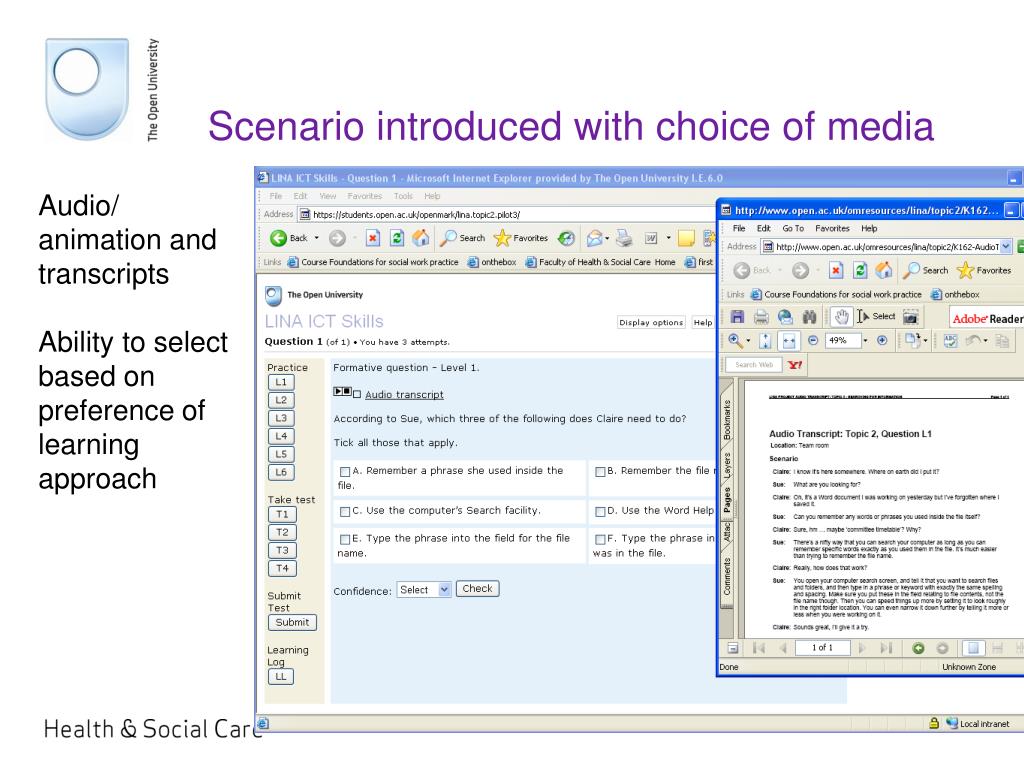Click the Snapshot camera tool in Adobe Reader
Image resolution: width=1024 pixels, height=768 pixels.
(x=911, y=317)
